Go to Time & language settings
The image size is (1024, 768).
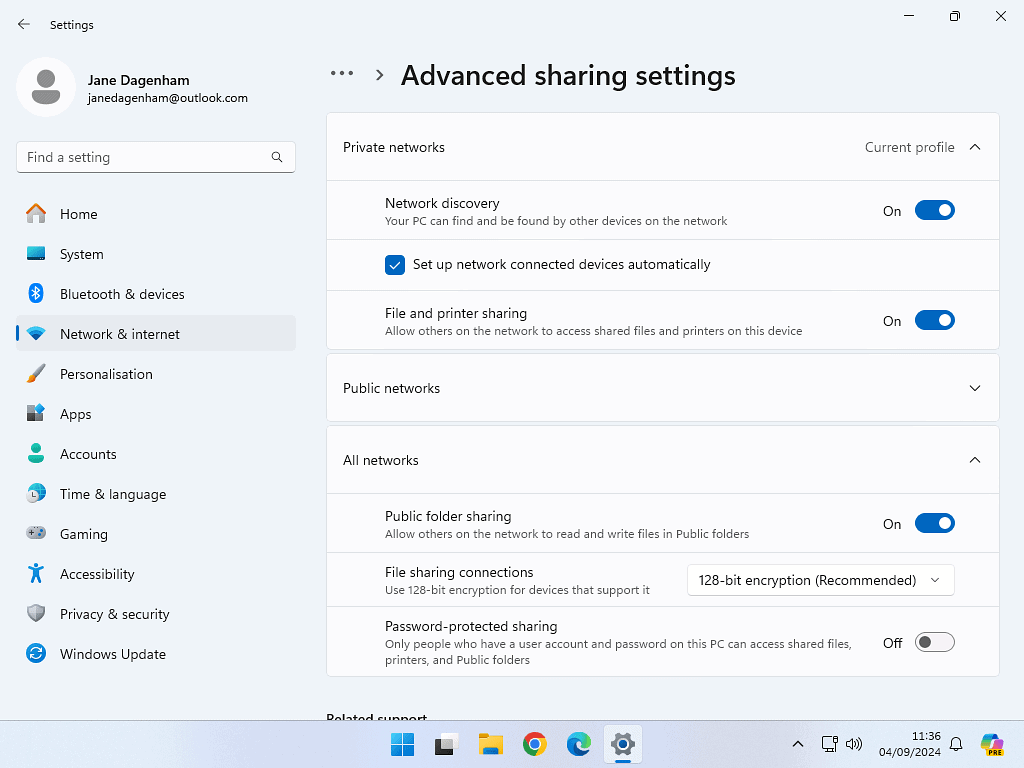click(x=113, y=494)
